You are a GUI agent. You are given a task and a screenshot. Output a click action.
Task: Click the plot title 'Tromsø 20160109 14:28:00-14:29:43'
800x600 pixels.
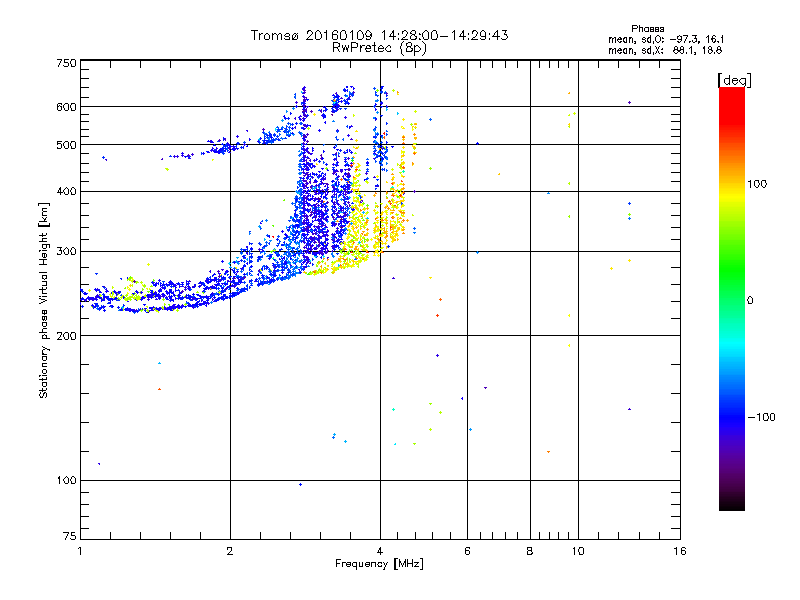coord(379,35)
